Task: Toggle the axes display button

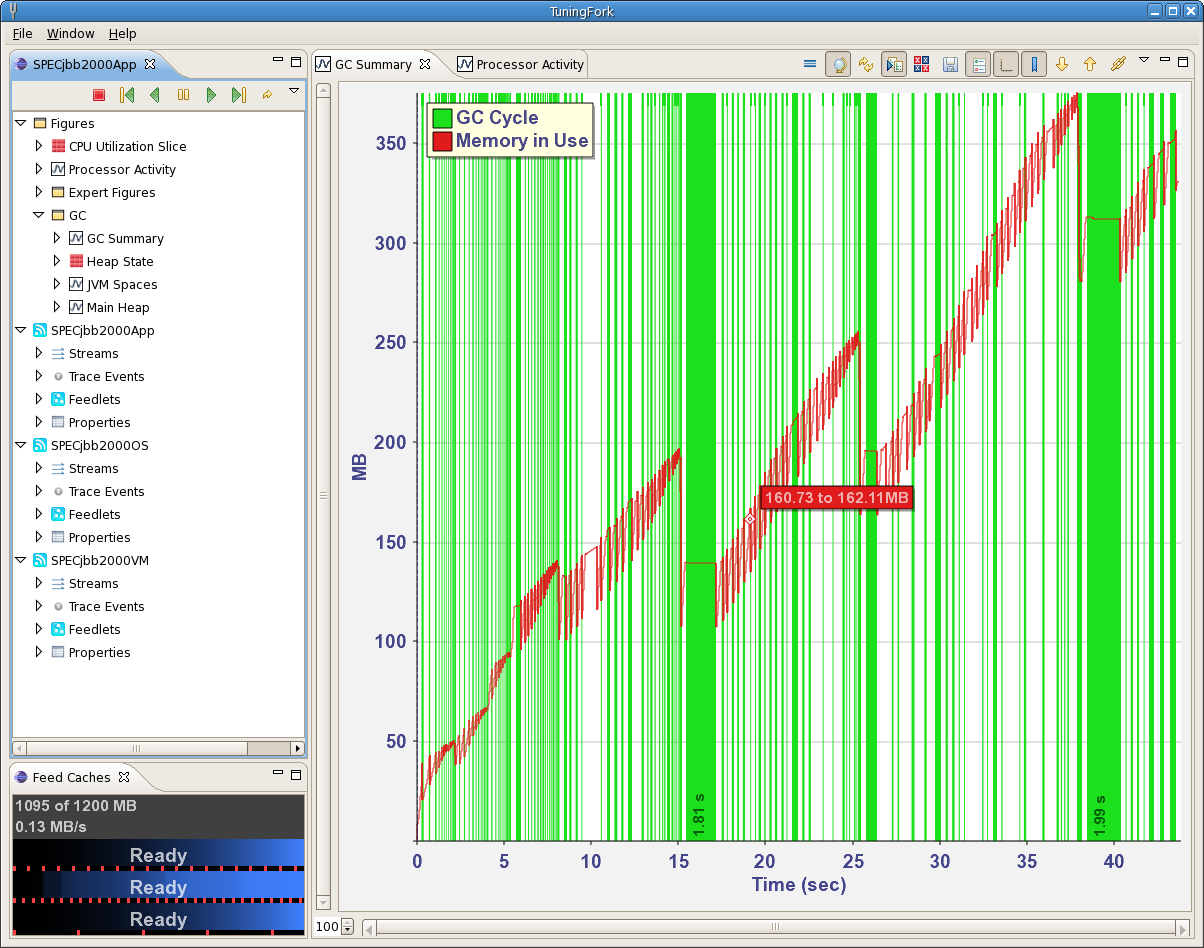Action: pyautogui.click(x=1006, y=65)
